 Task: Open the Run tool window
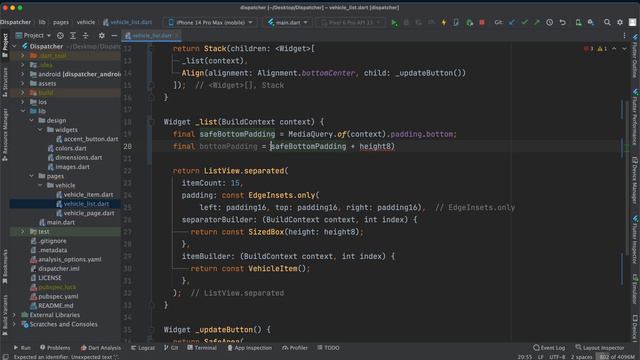point(22,348)
